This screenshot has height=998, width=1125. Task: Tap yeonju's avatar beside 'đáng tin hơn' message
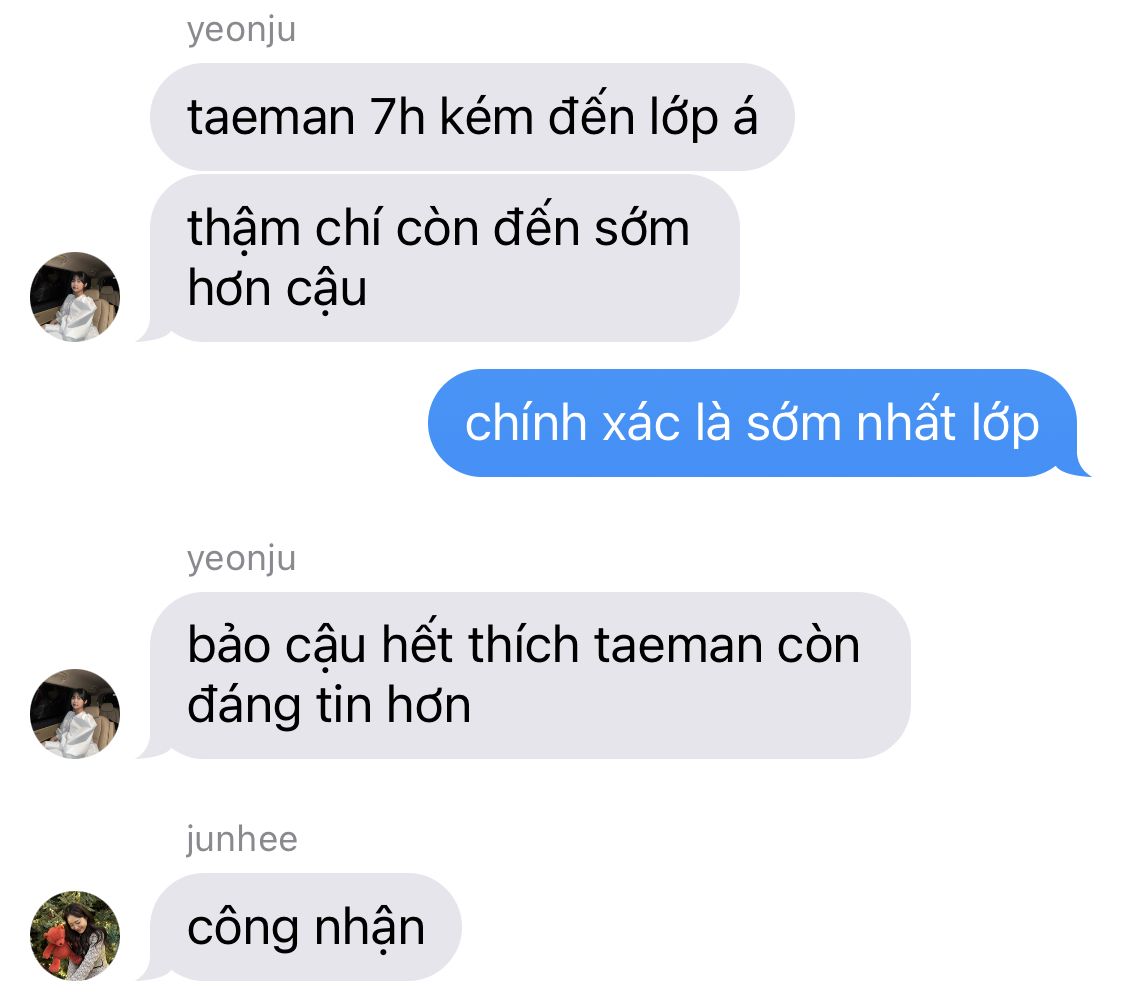[75, 713]
